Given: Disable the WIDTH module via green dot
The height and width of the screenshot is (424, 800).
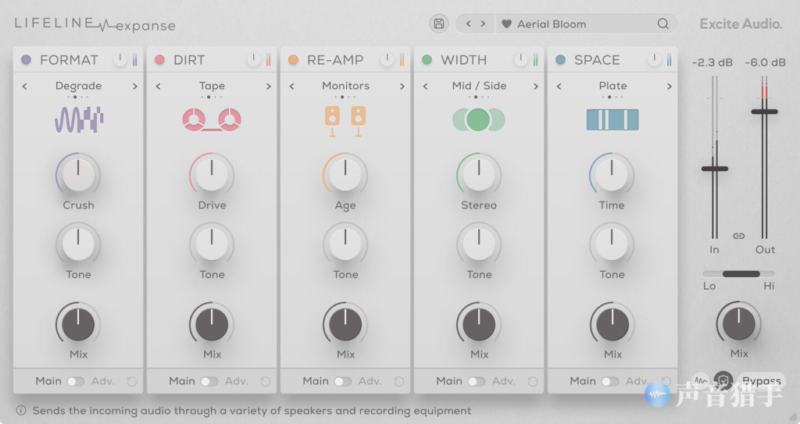Looking at the screenshot, I should point(427,60).
